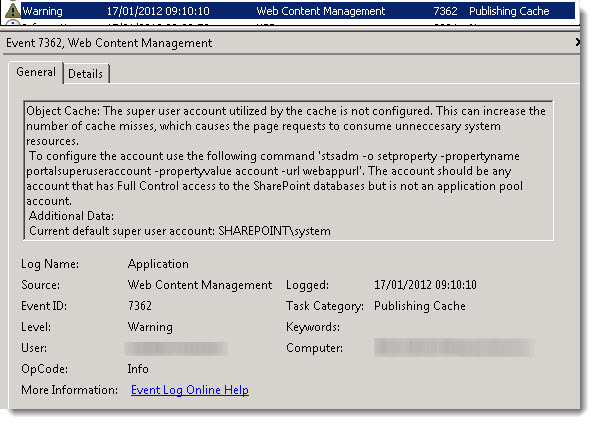Click the Source value 'Web Content Management'
595x424 pixels.
pyautogui.click(x=200, y=285)
